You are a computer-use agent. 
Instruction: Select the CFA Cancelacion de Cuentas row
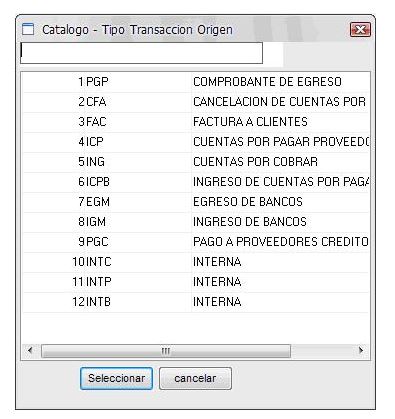[x=196, y=102]
